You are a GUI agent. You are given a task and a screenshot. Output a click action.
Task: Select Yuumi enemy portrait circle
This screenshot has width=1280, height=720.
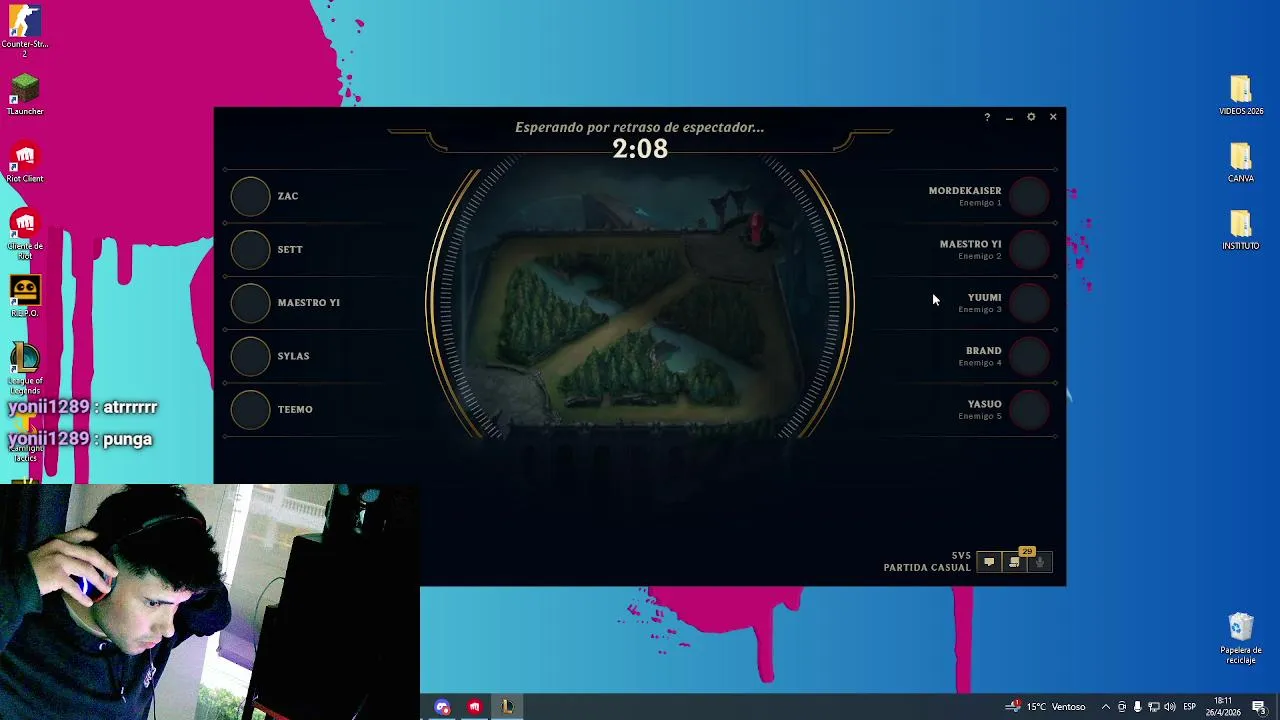coord(1029,302)
